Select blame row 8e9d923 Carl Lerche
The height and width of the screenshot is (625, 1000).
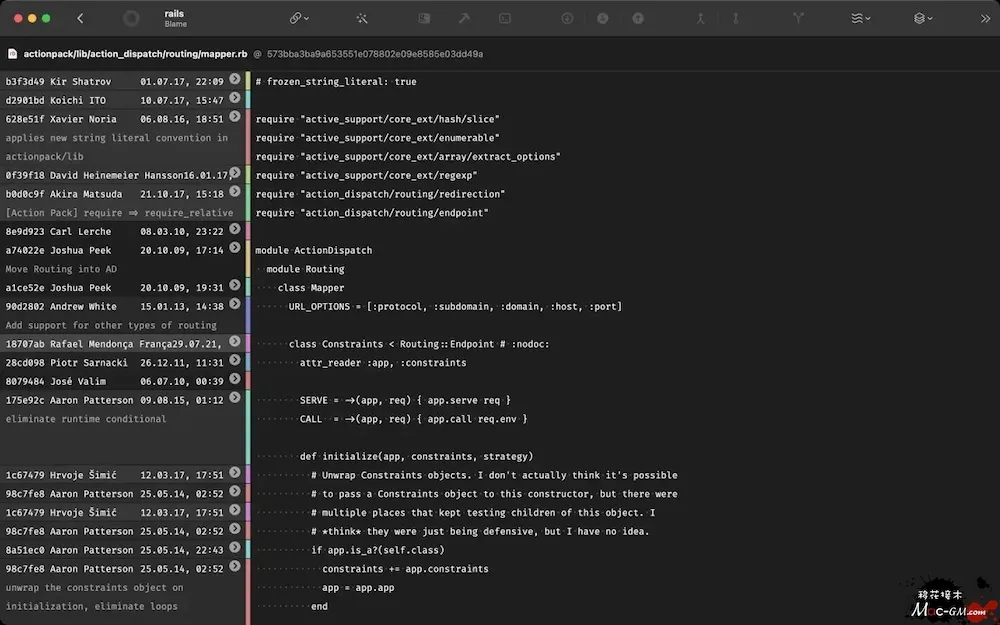click(122, 232)
